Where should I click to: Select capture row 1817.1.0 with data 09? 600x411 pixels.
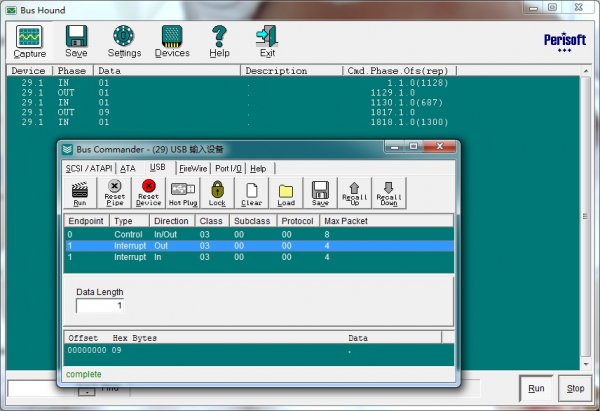point(293,113)
